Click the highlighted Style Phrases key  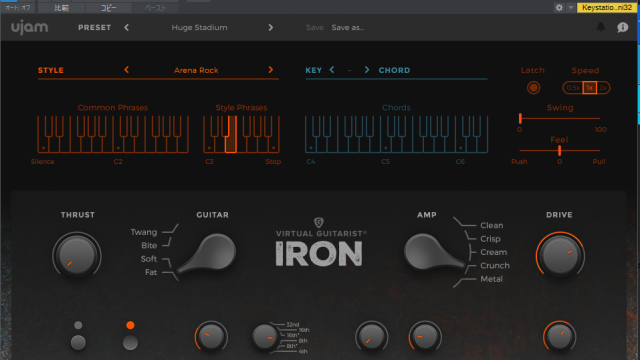(231, 141)
